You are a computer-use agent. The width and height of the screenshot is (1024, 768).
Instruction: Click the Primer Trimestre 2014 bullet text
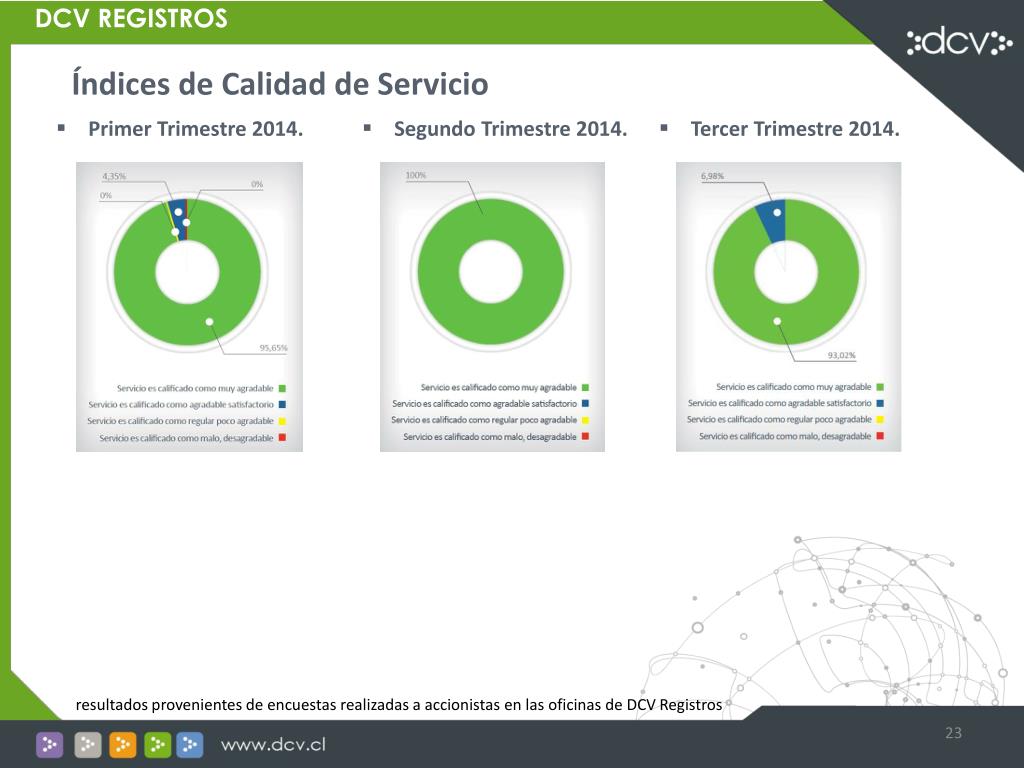(x=195, y=129)
